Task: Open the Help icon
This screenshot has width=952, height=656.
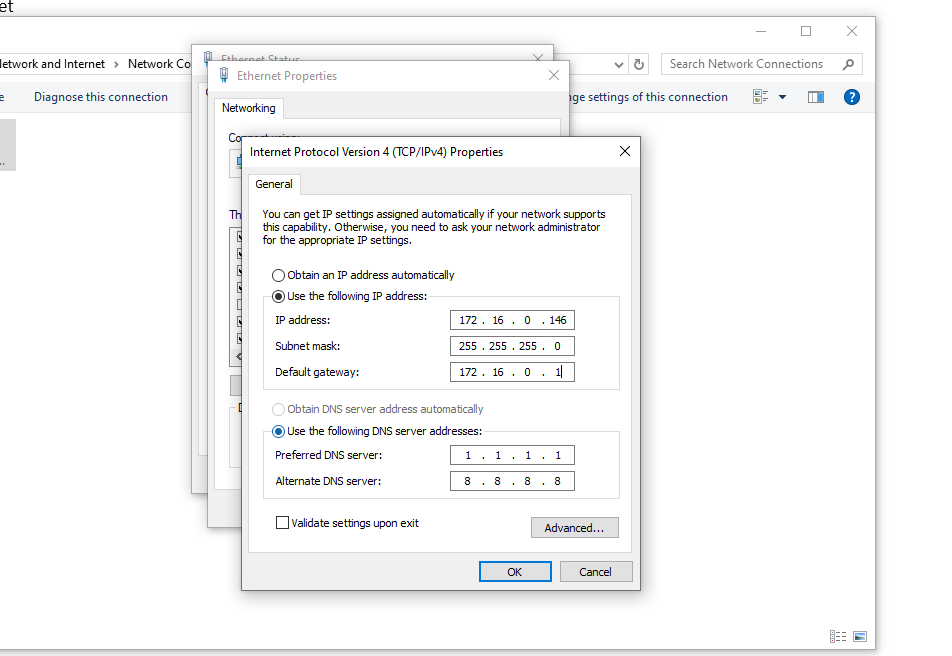Action: [852, 97]
